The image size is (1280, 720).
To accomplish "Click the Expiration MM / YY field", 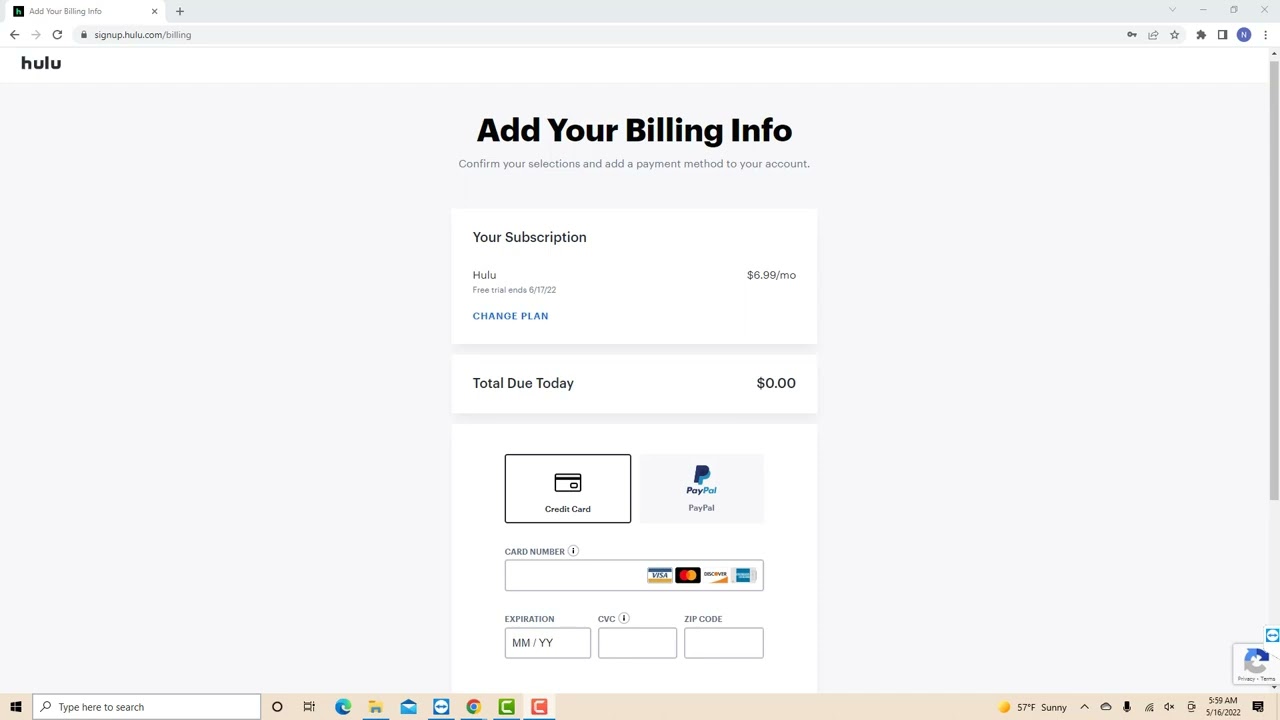I will 547,643.
